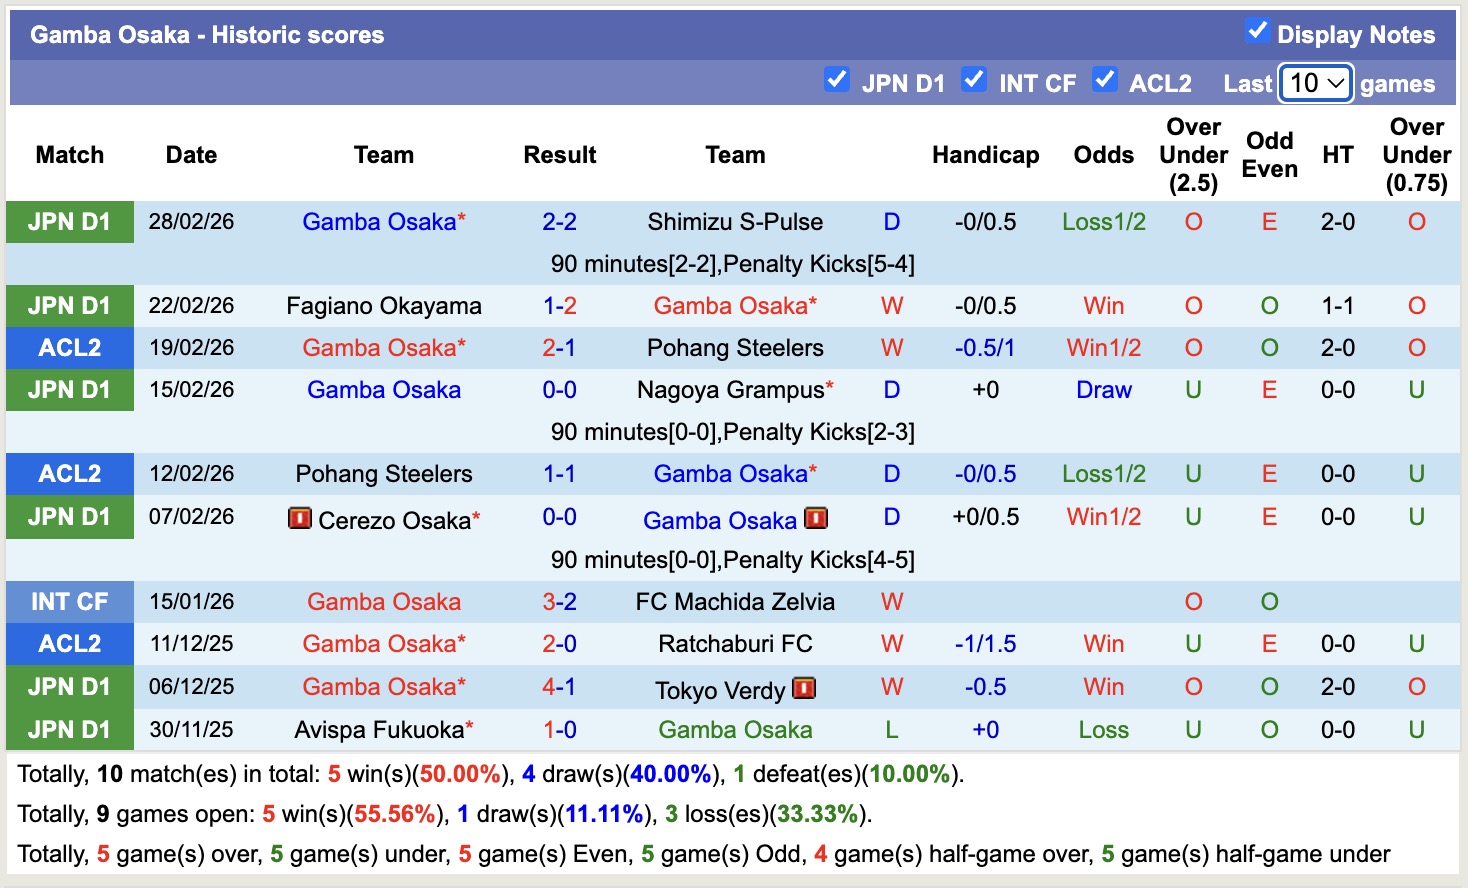Click the ACL2 label on 19/02/26 row
Viewport: 1468px width, 888px height.
pos(69,348)
